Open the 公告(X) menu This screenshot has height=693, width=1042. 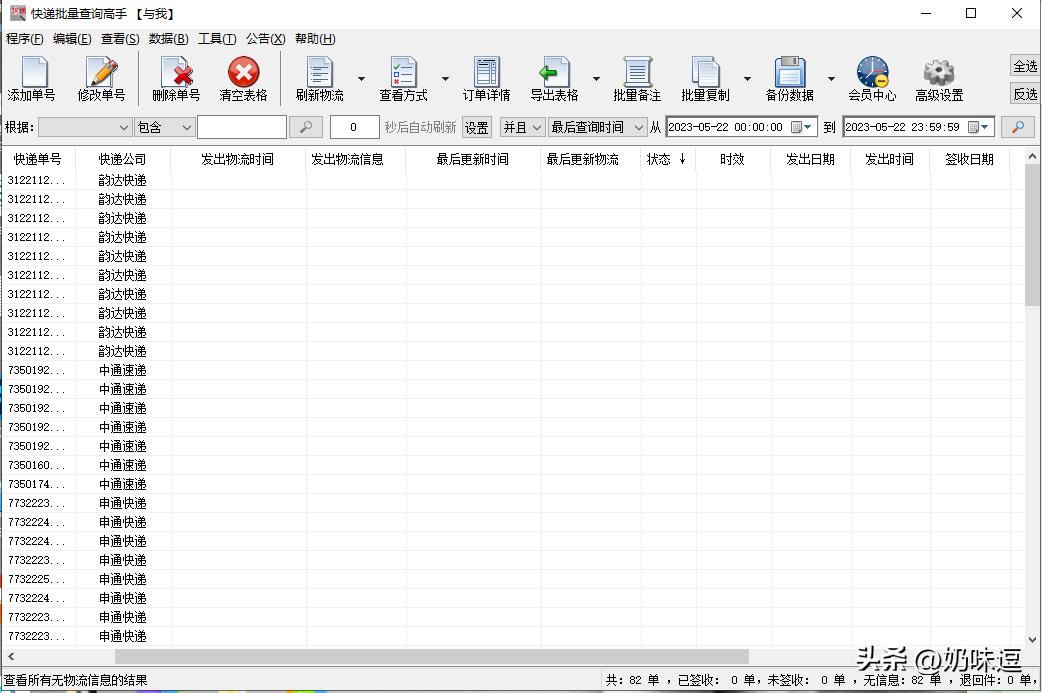266,39
